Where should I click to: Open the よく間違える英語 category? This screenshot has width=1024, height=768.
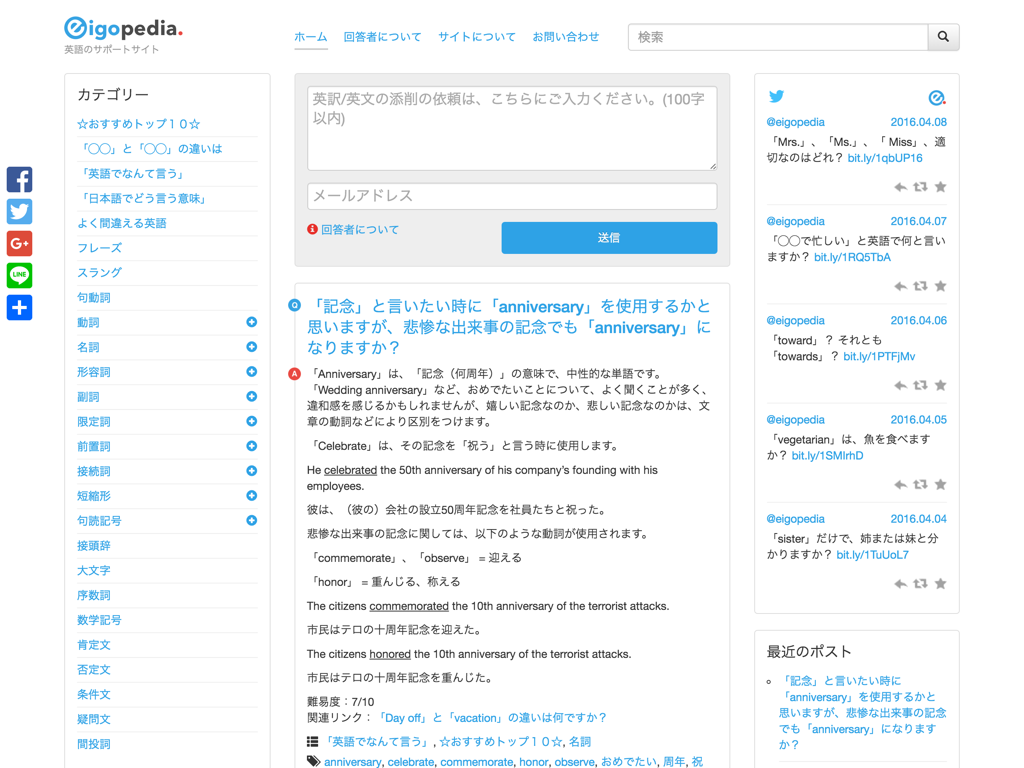click(x=121, y=223)
